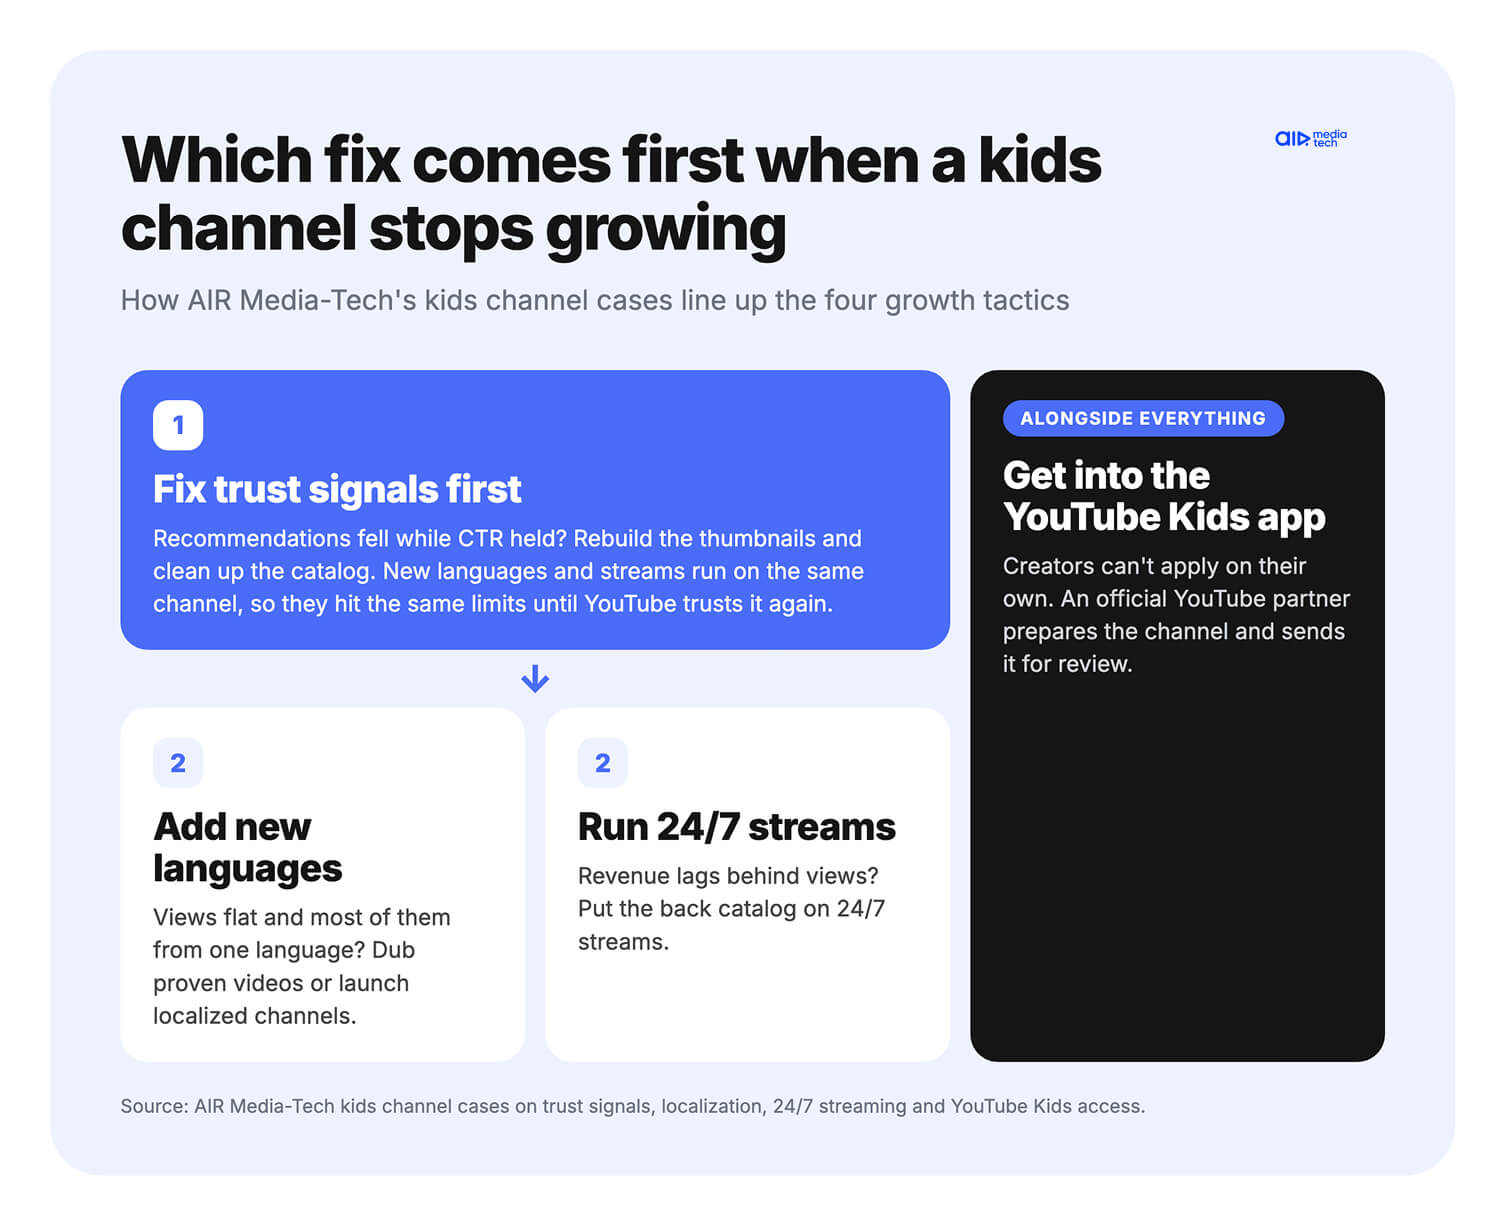Click the paragraph starting 'Recommendations fell while CTR held?'
The width and height of the screenshot is (1506, 1226).
click(508, 571)
